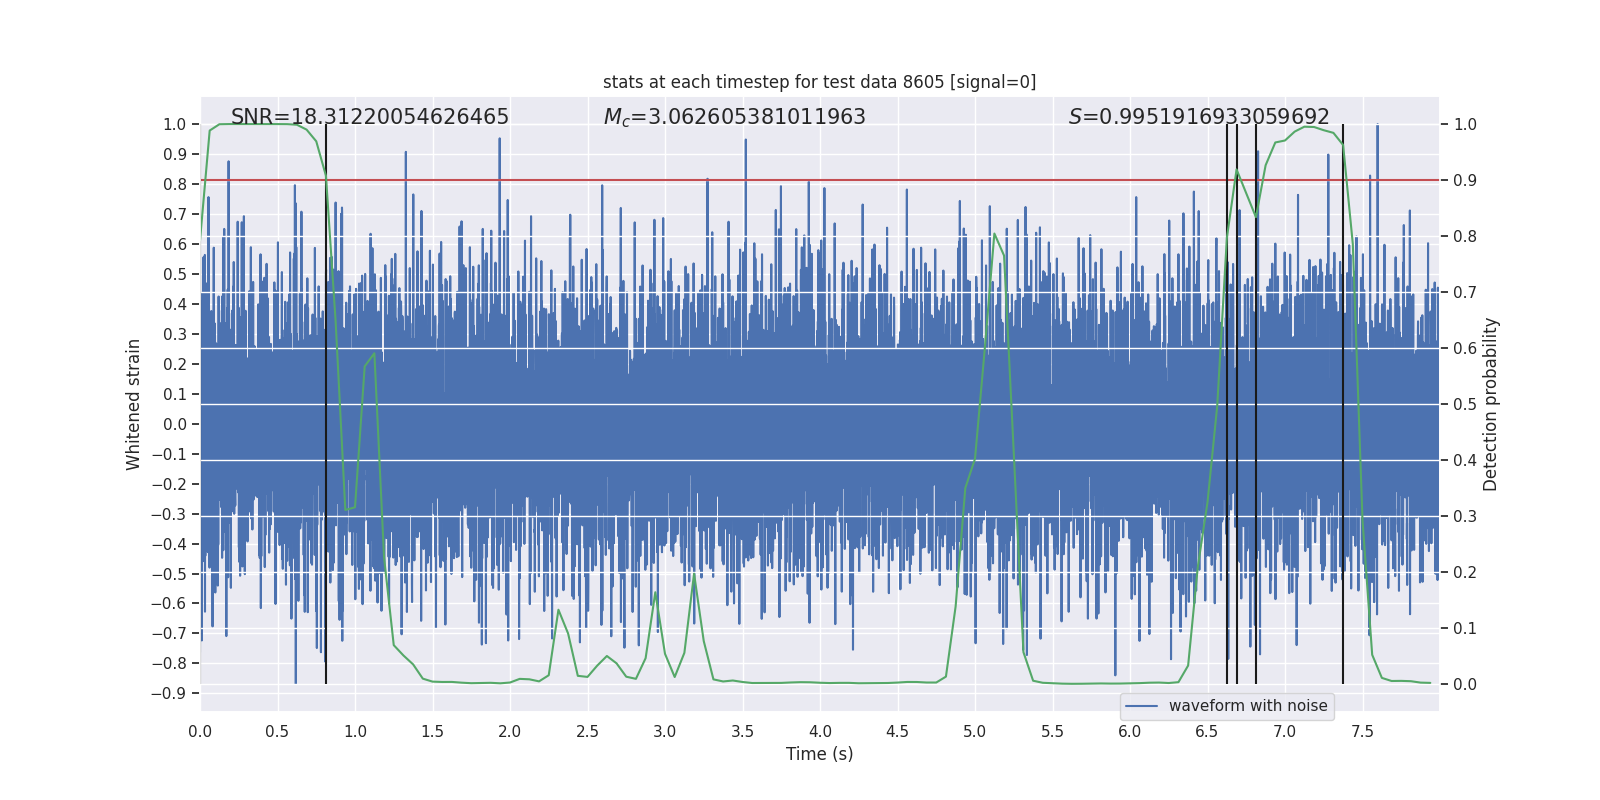Click the −0.5 tick on the Whitened strain axis

pyautogui.click(x=169, y=574)
